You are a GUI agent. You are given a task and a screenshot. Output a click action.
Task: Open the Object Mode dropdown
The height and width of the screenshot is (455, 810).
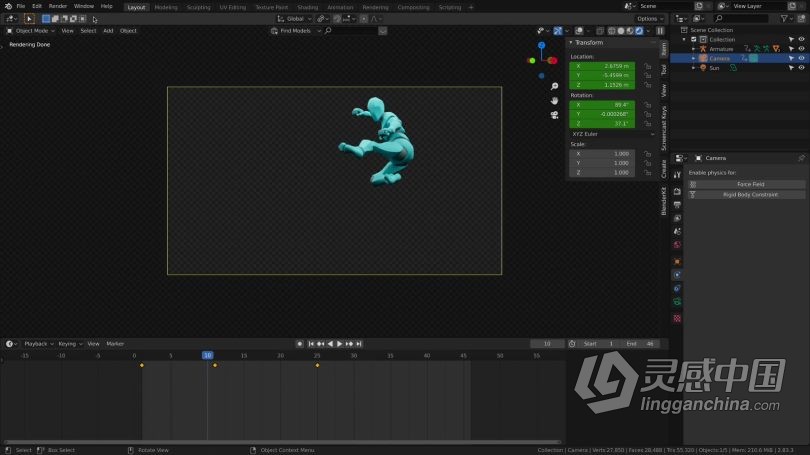point(30,31)
